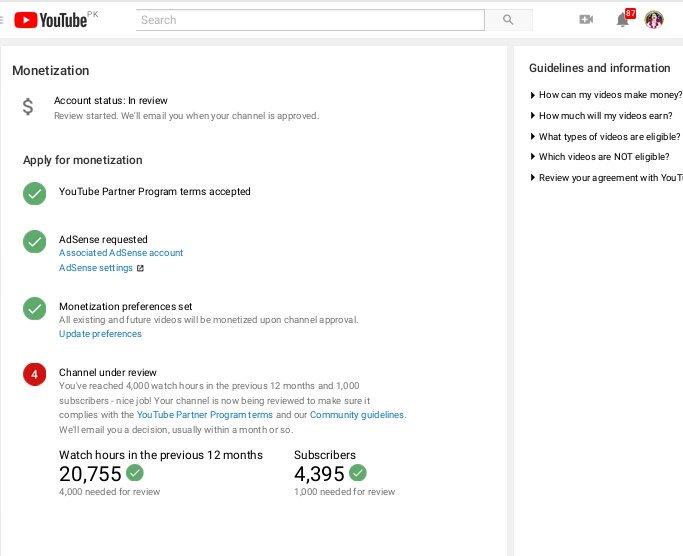
Task: Click the Update preferences link
Action: click(x=100, y=334)
